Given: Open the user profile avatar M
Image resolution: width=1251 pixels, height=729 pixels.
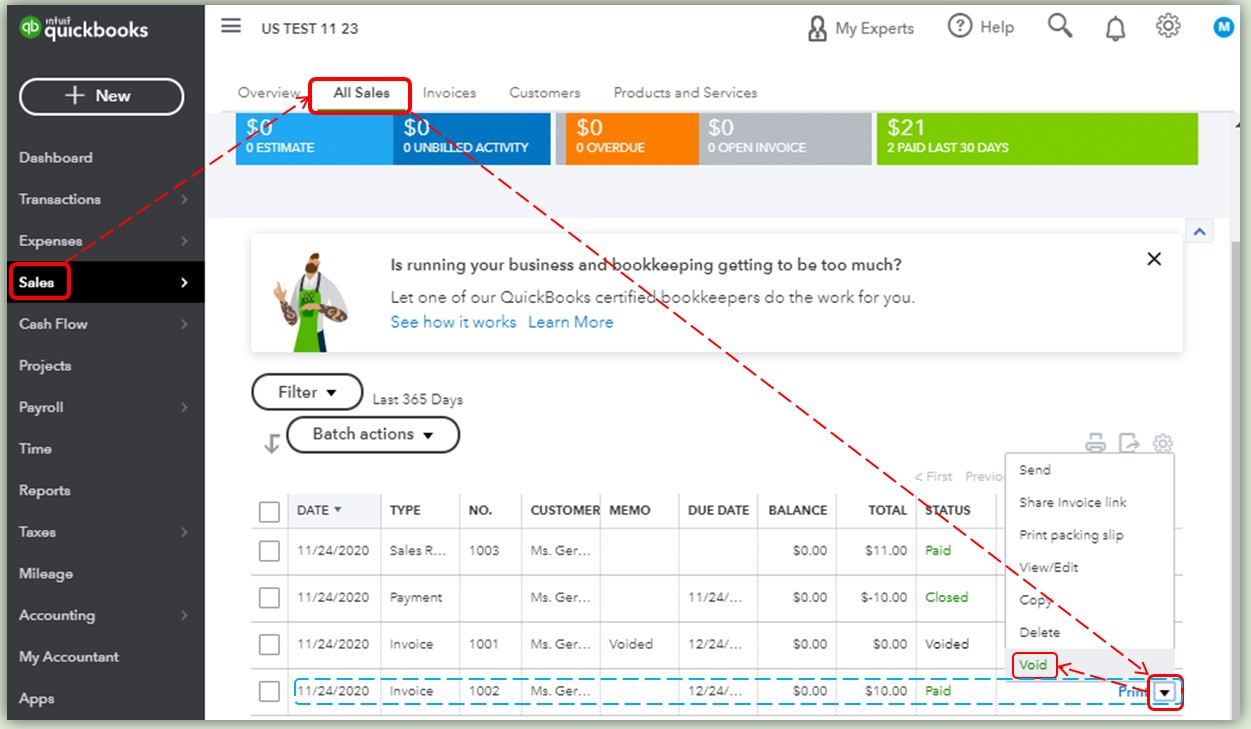Looking at the screenshot, I should point(1224,28).
